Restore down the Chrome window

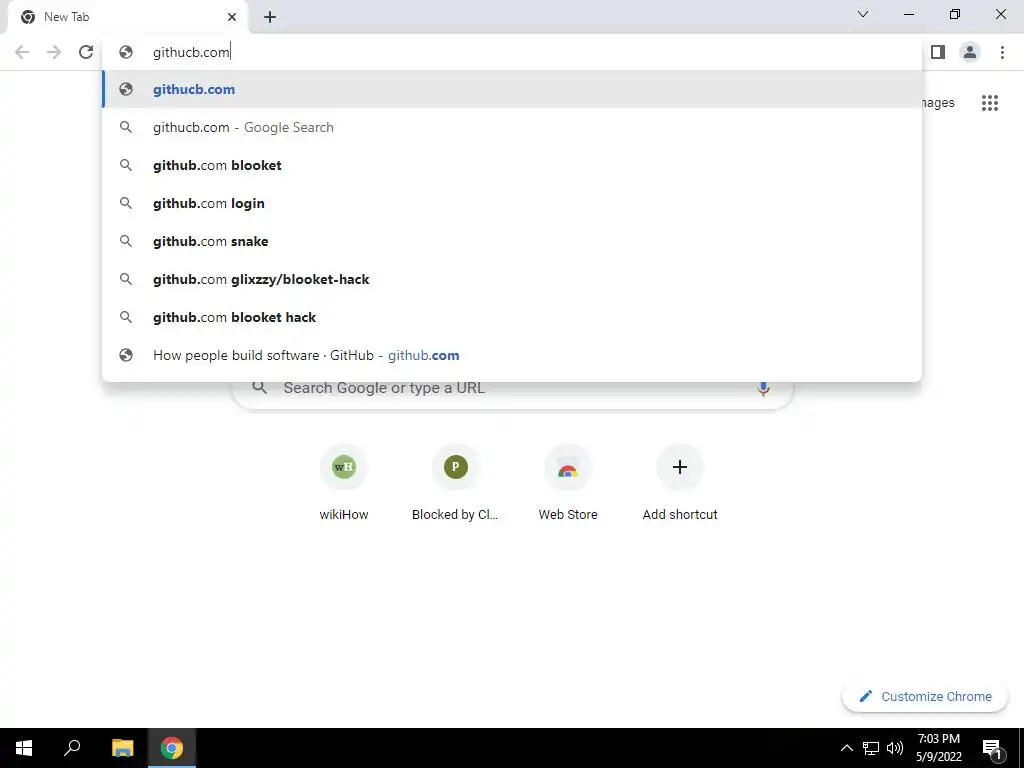955,14
